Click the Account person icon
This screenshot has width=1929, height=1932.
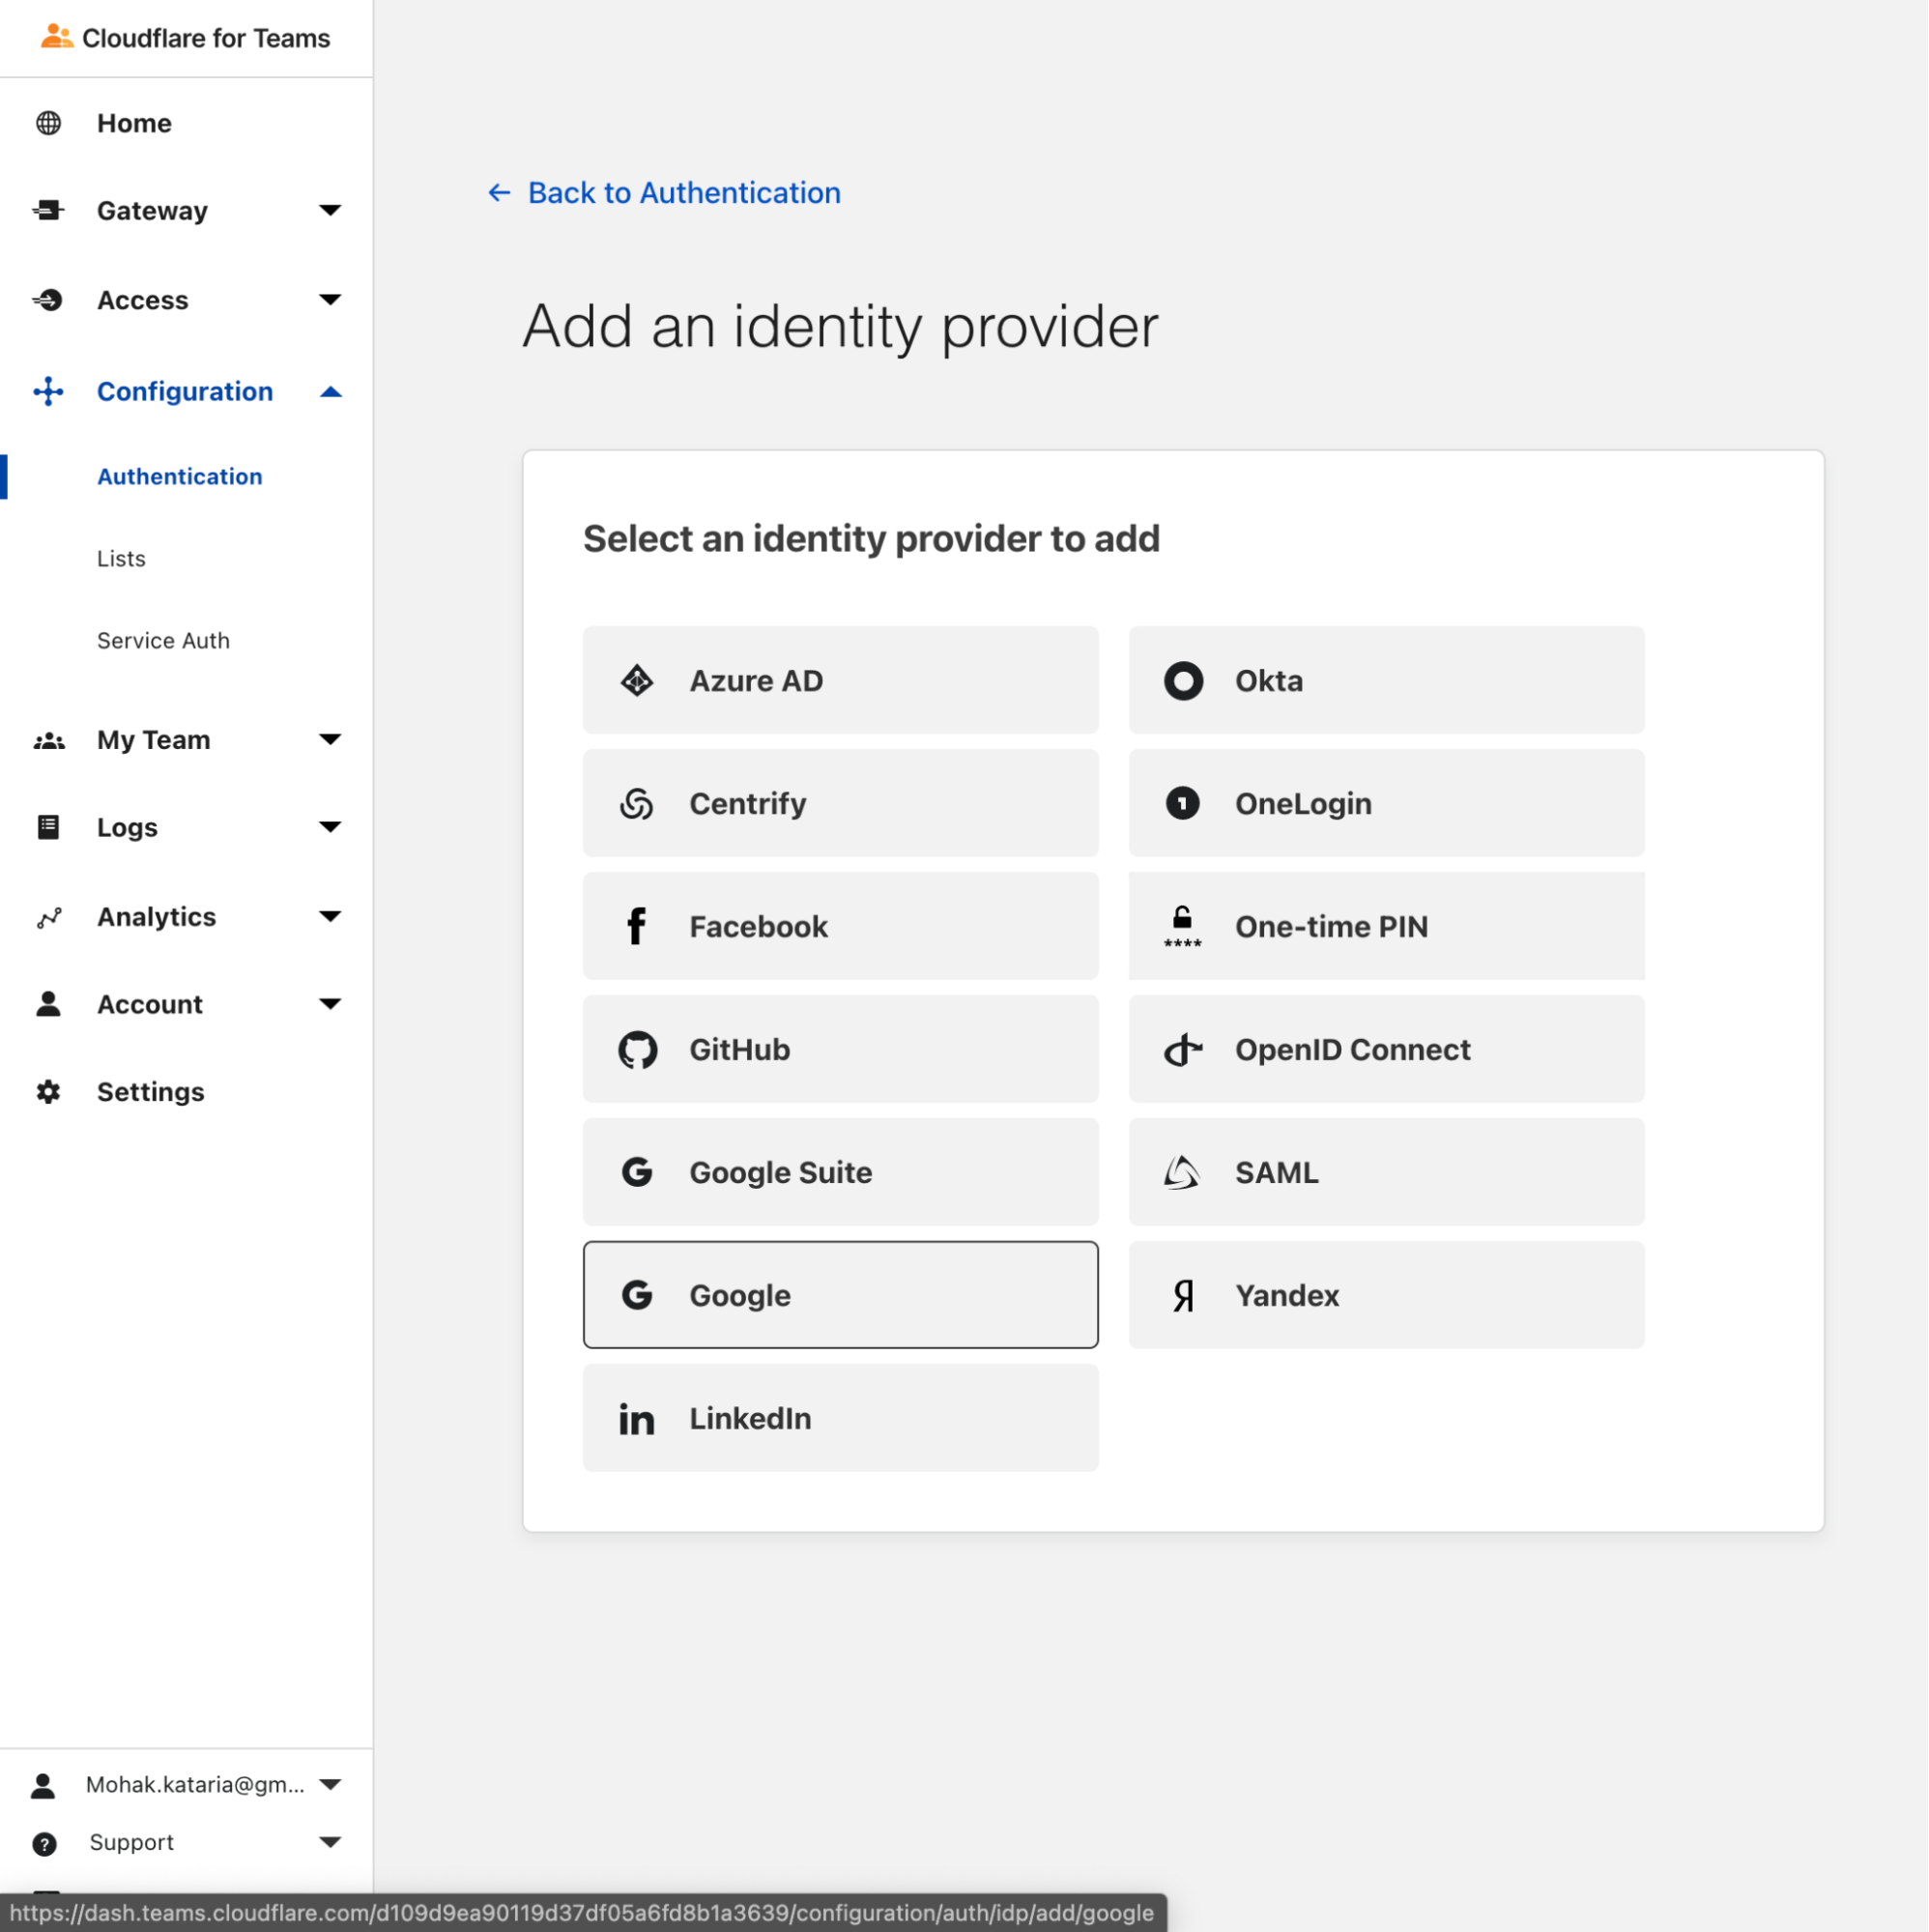coord(48,1004)
